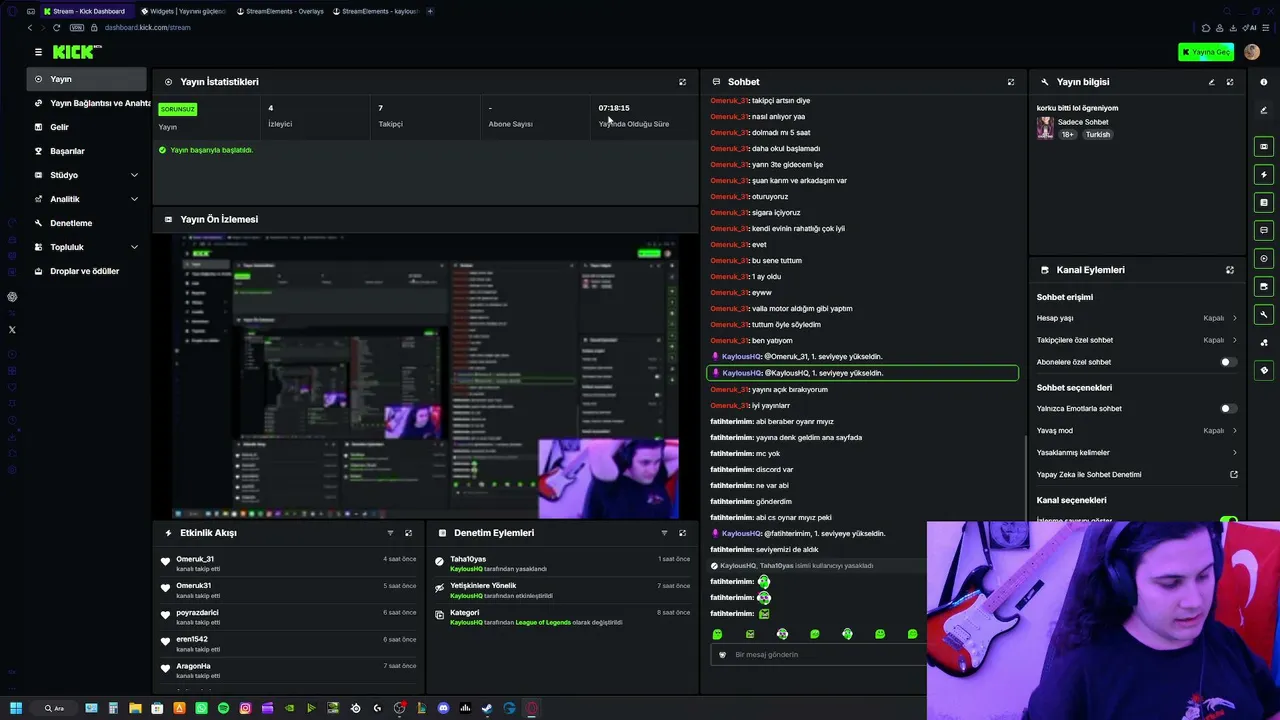Image resolution: width=1280 pixels, height=720 pixels.
Task: Open the X social link in the left sidebar
Action: pos(12,330)
